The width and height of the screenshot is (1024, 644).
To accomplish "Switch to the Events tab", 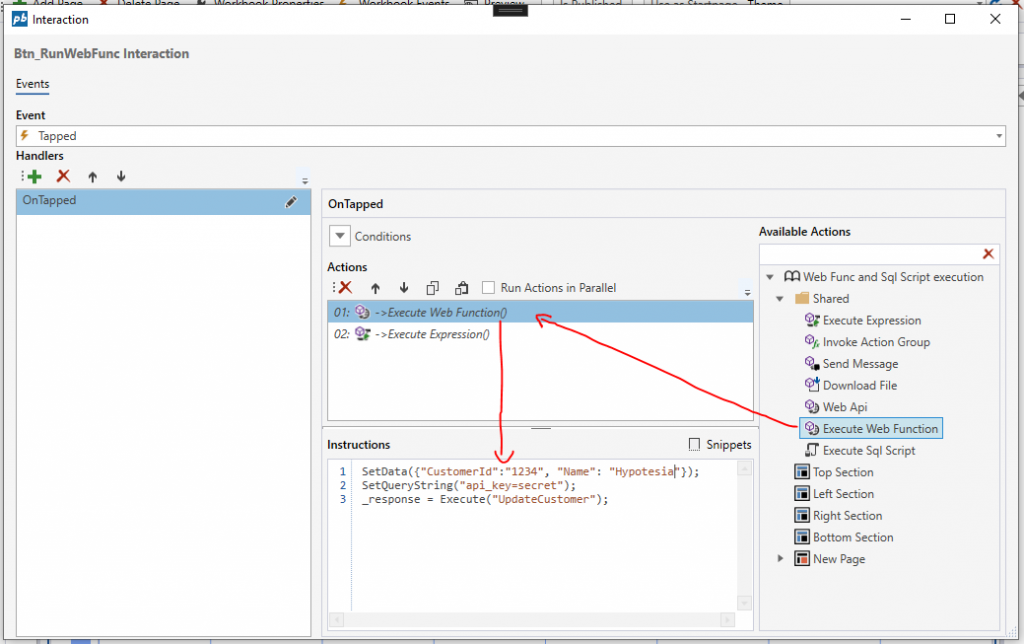I will [32, 84].
